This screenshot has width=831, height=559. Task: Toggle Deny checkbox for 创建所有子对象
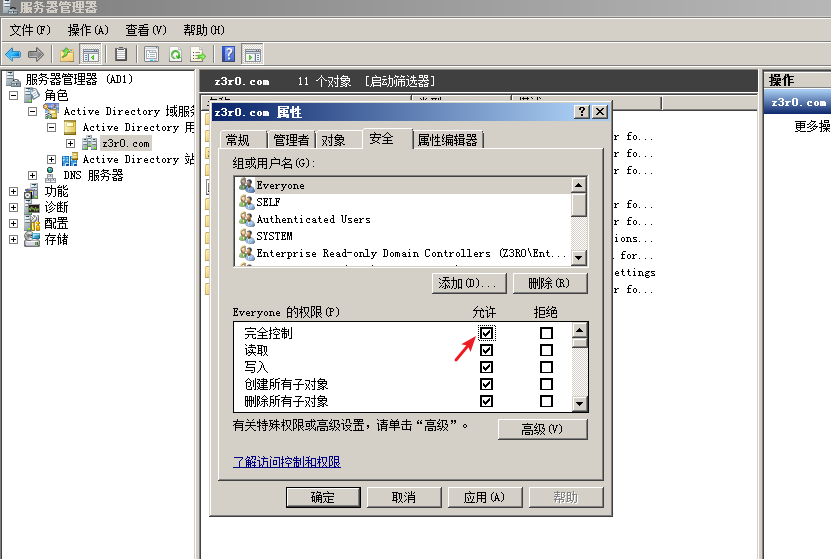click(546, 384)
